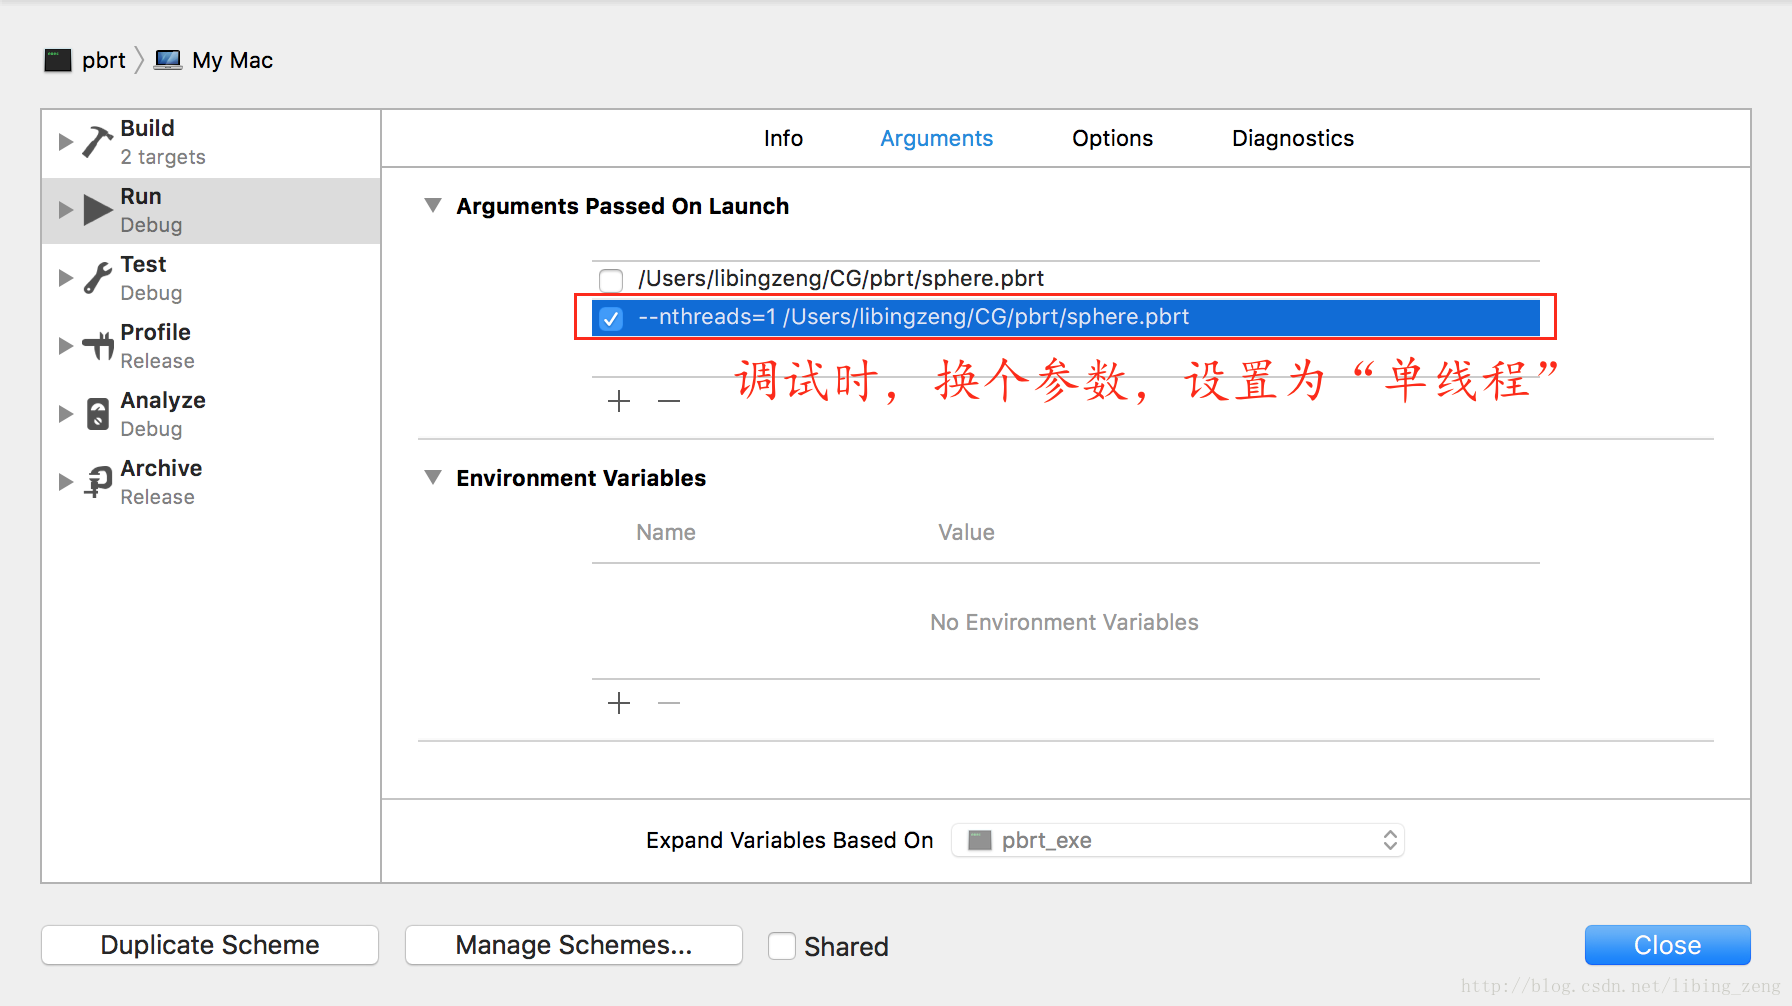Expand the Archive action disclosure triangle
The width and height of the screenshot is (1792, 1006).
(66, 482)
